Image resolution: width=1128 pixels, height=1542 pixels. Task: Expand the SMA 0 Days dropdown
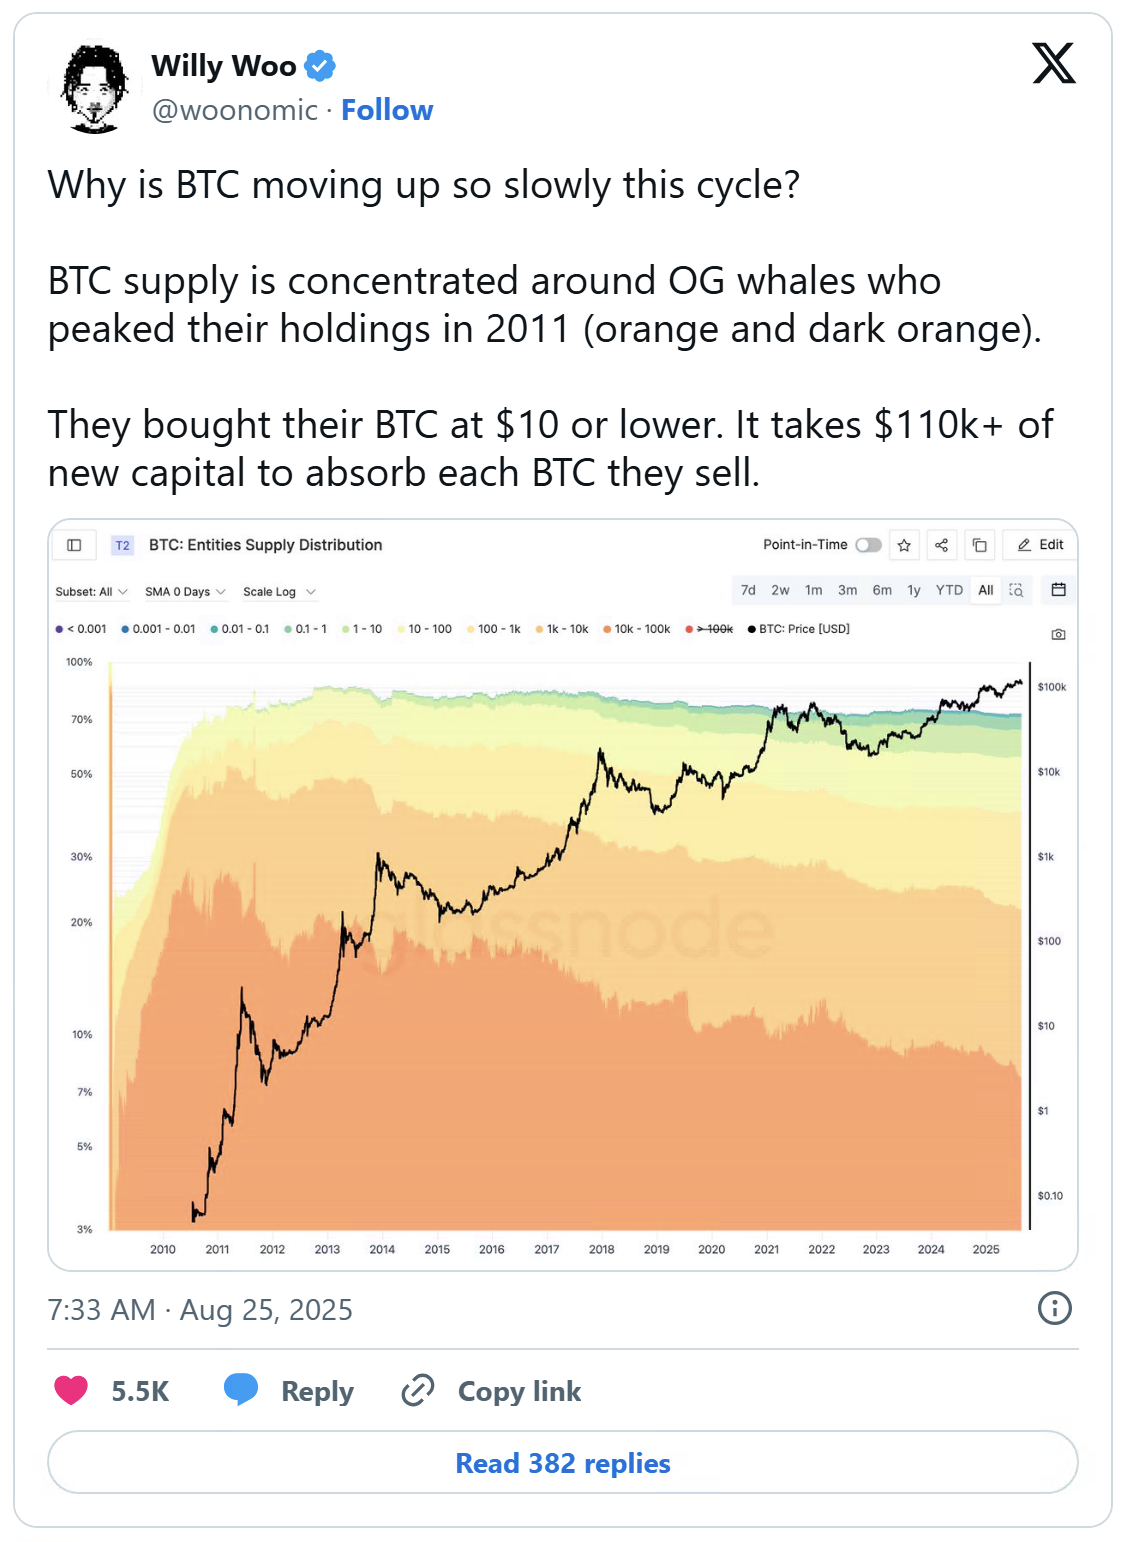pos(185,592)
